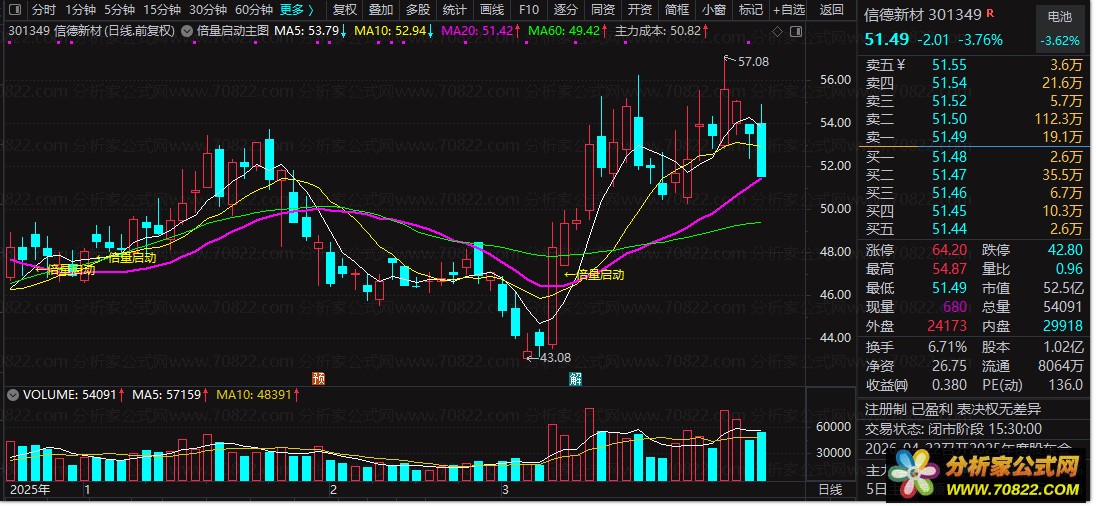The width and height of the screenshot is (1096, 506).
Task: Click the 57.08 high price label
Action: [x=754, y=62]
